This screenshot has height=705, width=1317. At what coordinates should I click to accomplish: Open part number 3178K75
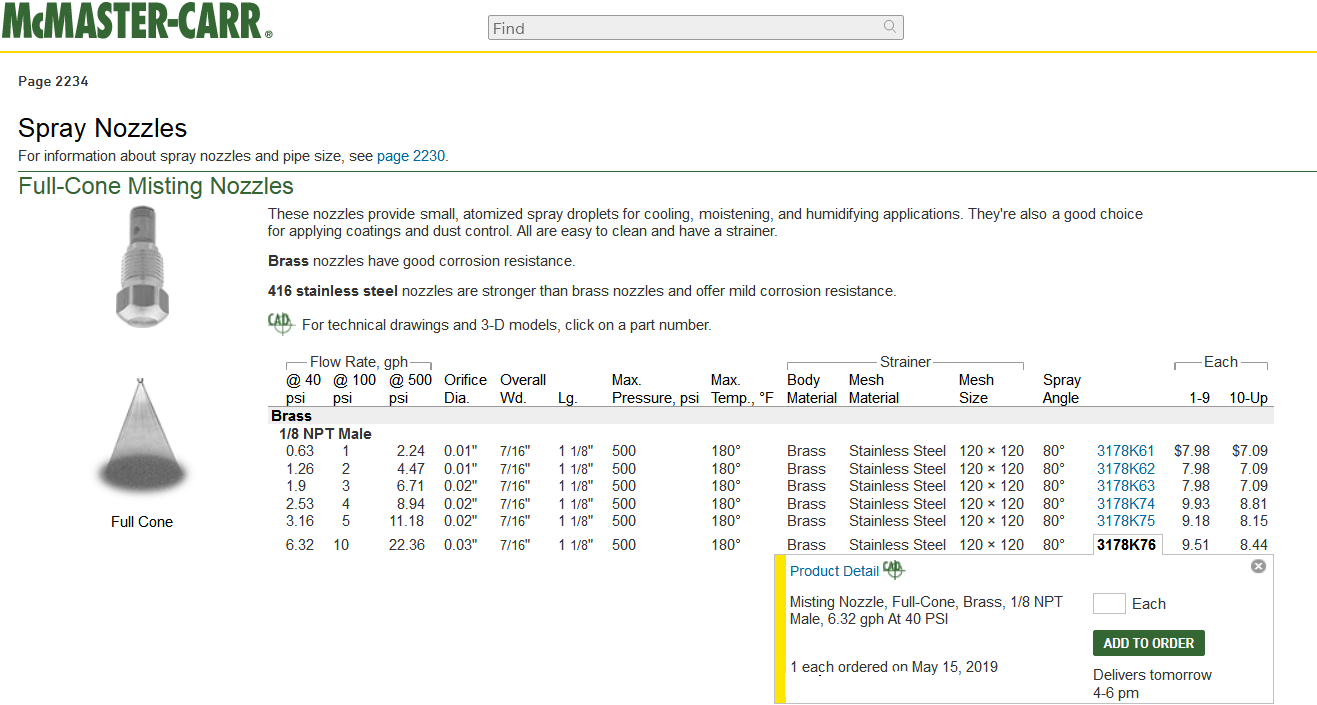click(1125, 521)
